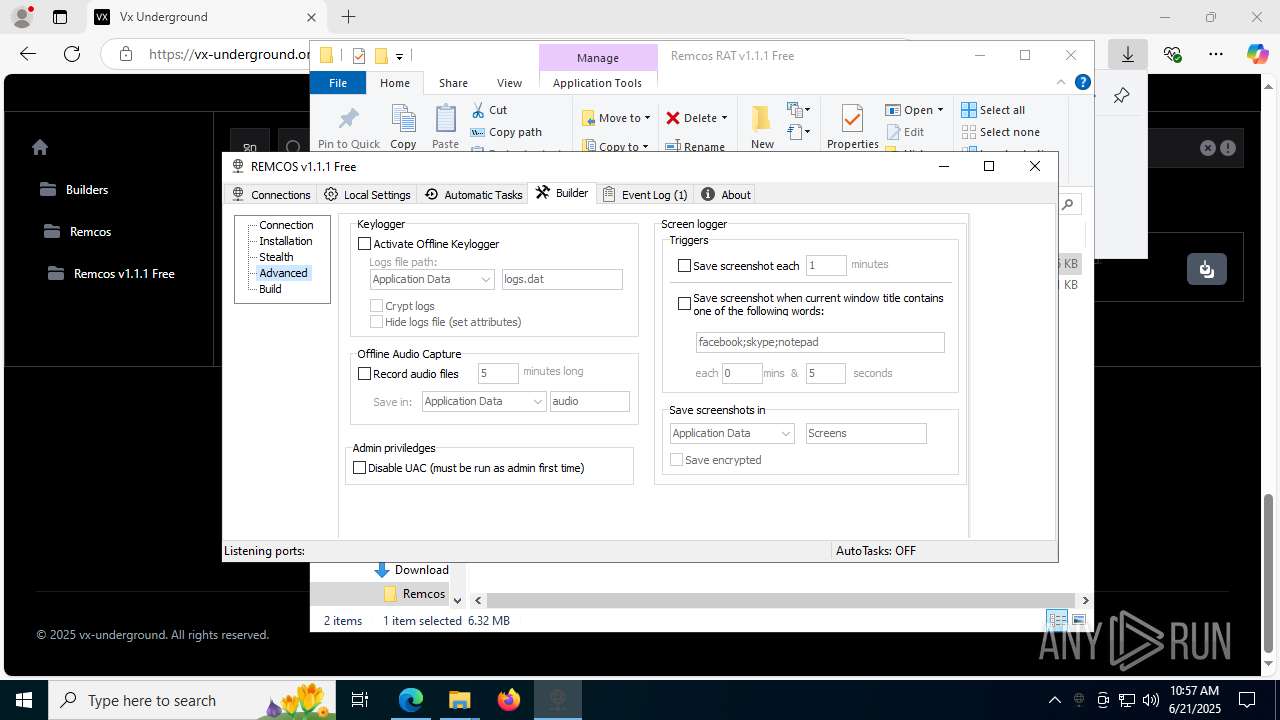Screen dimensions: 1280x720
Task: Enable Save screenshot each minutes checkbox
Action: 685,266
